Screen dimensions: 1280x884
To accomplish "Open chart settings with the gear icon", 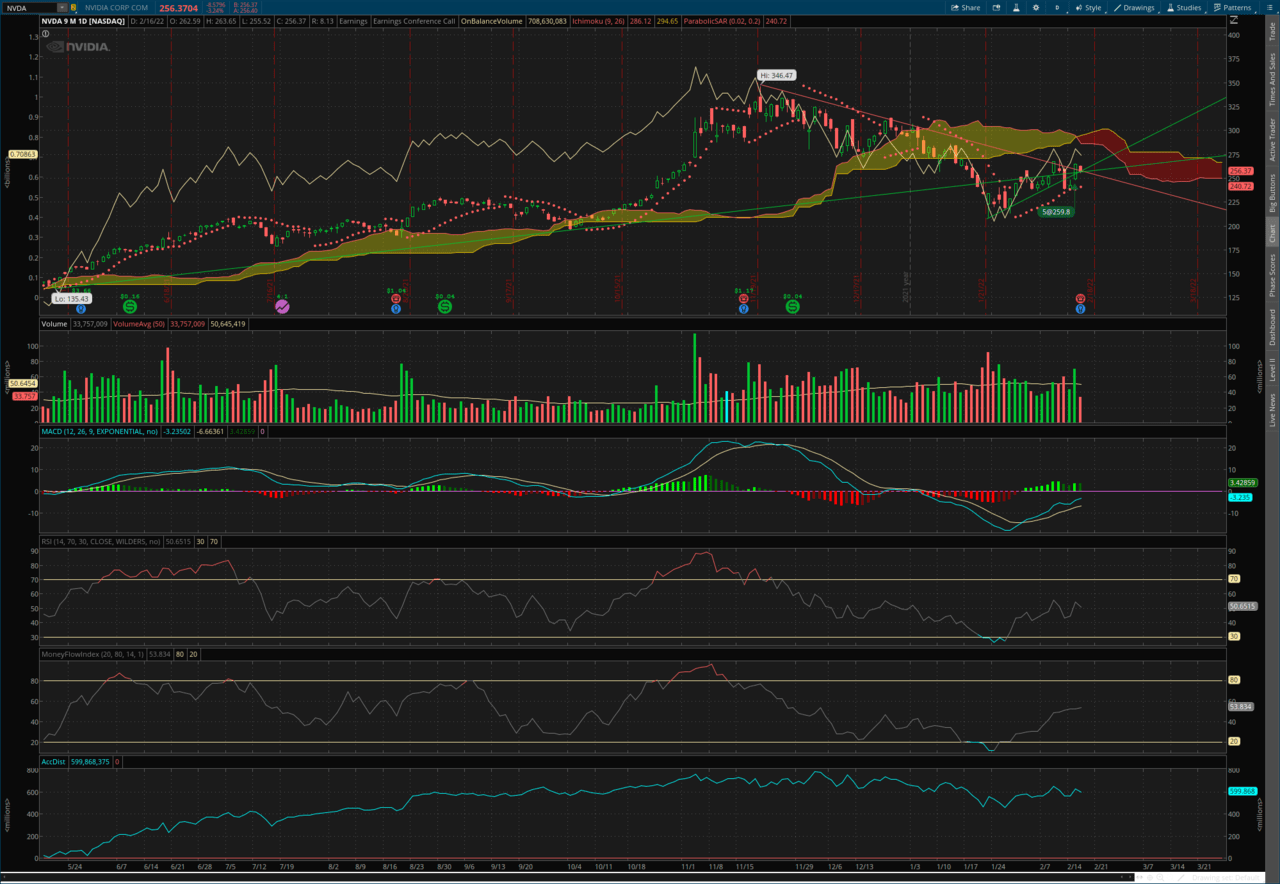I will (1036, 8).
